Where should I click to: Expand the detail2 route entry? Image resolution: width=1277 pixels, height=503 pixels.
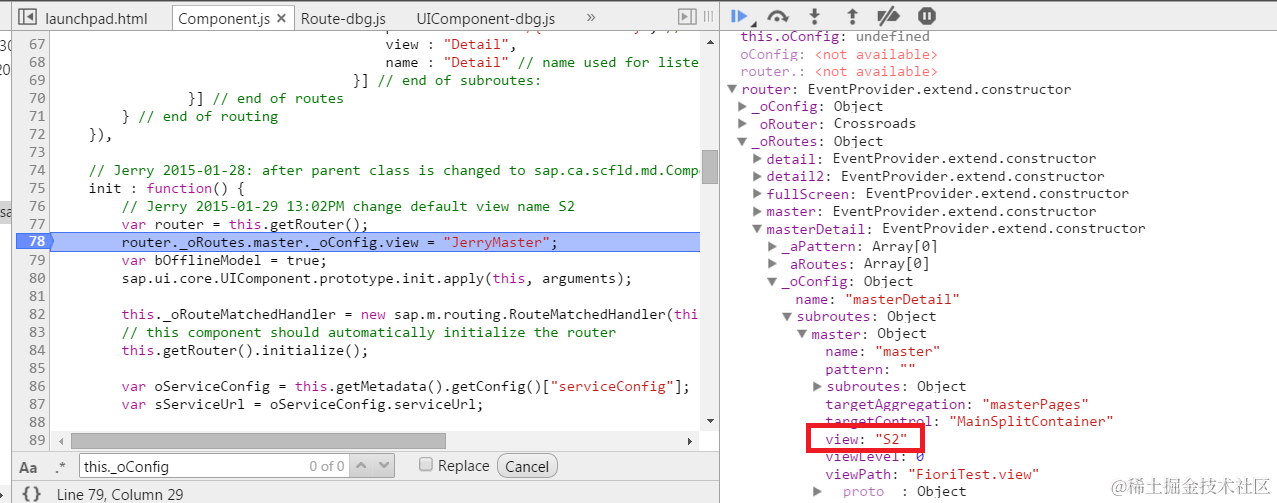coord(757,176)
